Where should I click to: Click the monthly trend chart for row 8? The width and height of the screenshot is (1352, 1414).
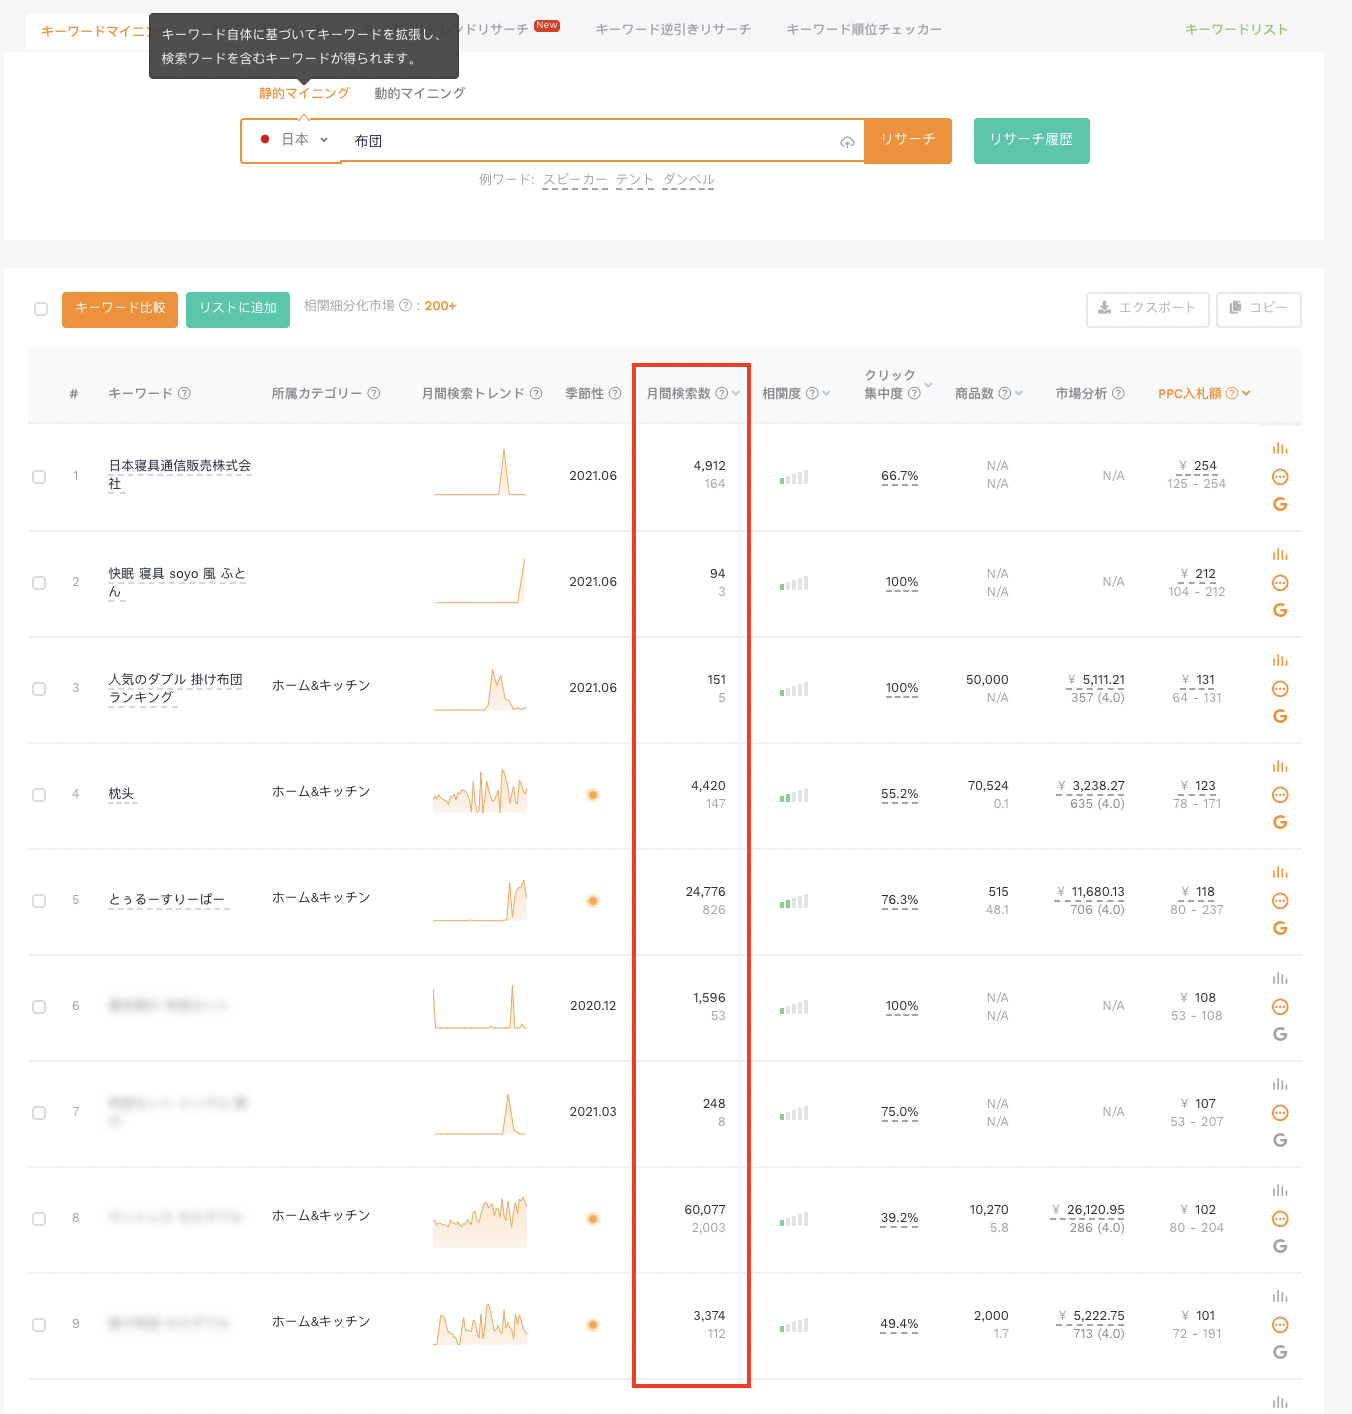pos(480,1220)
